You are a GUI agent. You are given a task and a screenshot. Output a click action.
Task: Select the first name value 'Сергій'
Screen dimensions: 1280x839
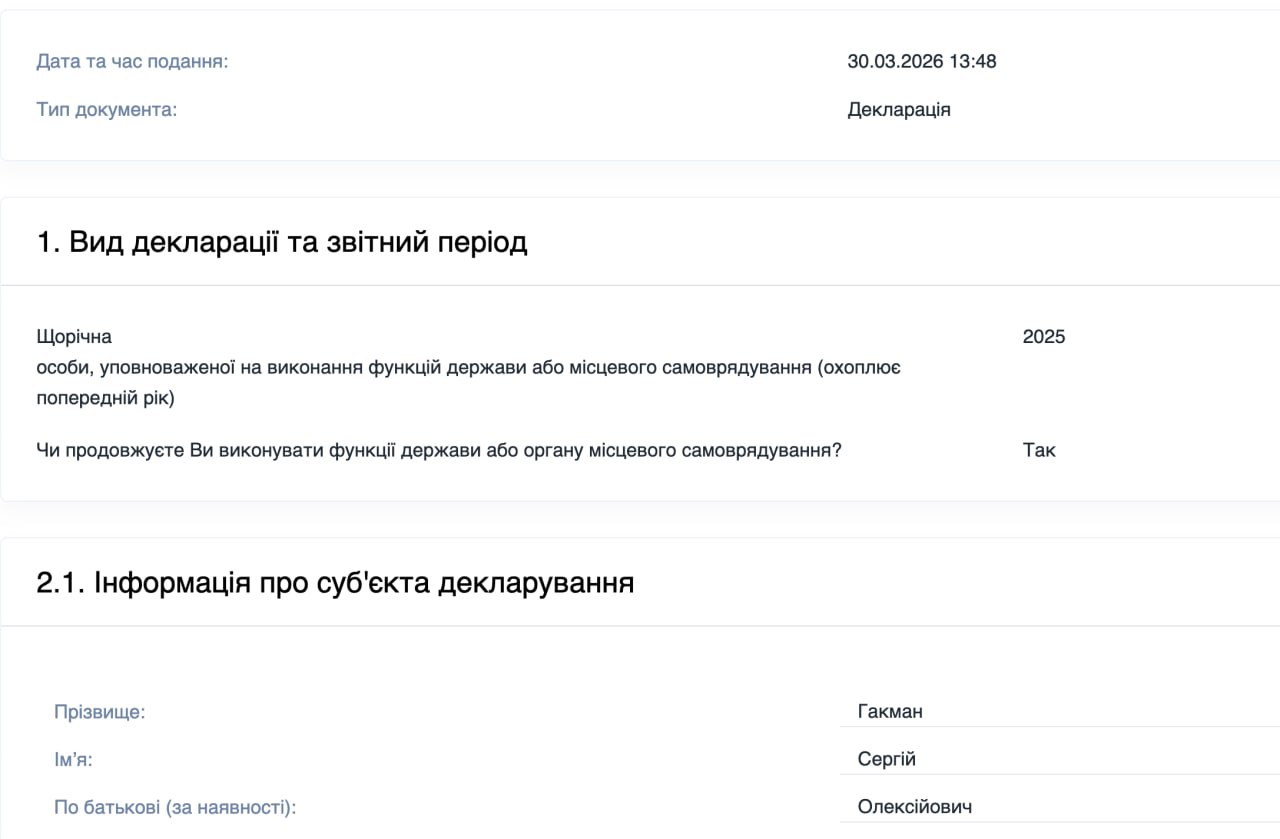point(887,760)
